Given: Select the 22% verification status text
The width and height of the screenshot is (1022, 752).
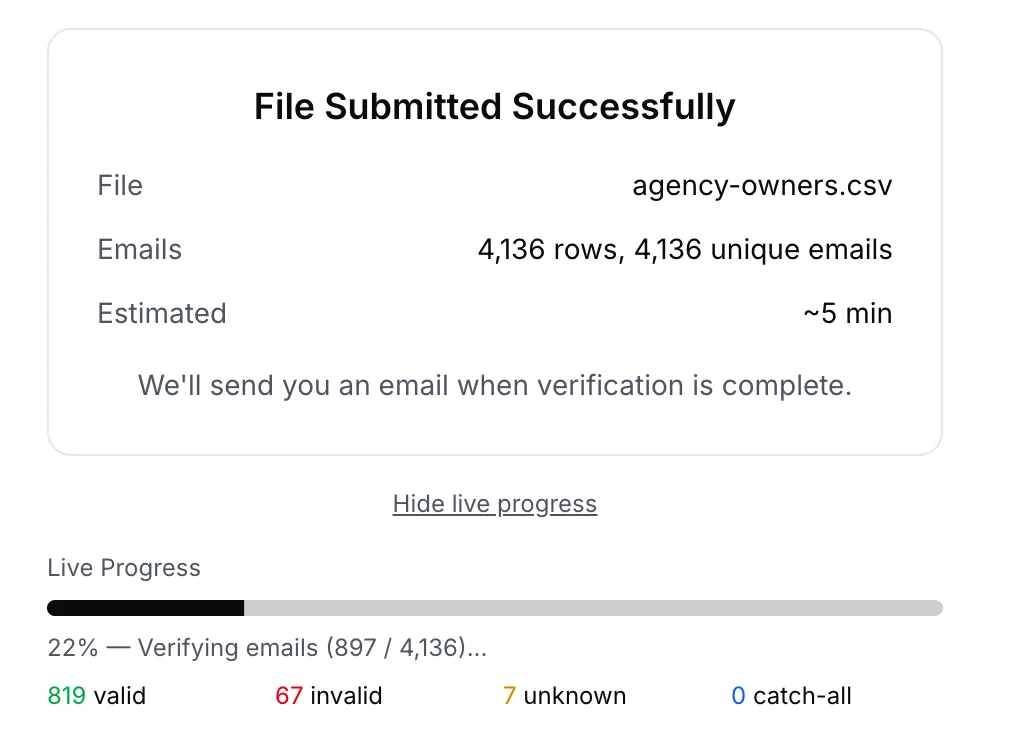Looking at the screenshot, I should 265,647.
